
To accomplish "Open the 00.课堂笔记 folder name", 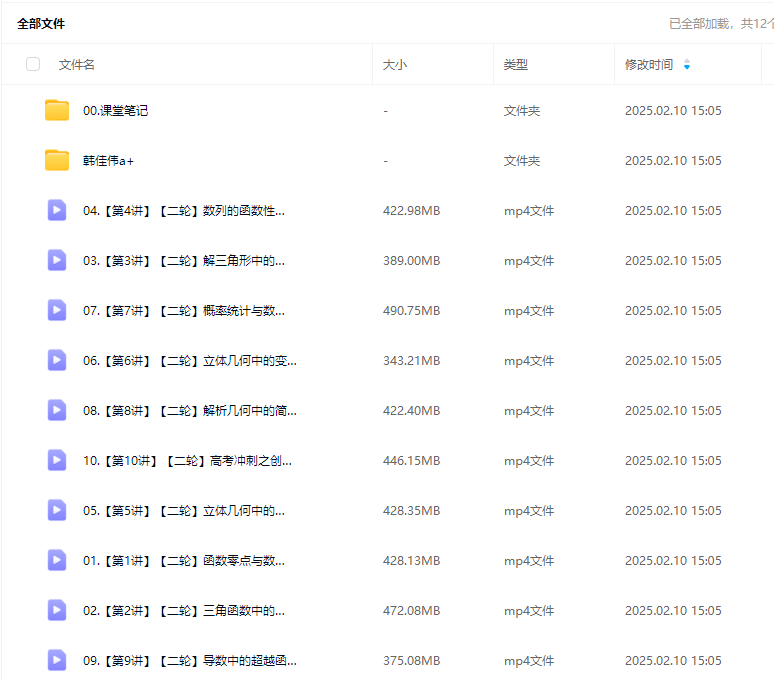I will [115, 111].
